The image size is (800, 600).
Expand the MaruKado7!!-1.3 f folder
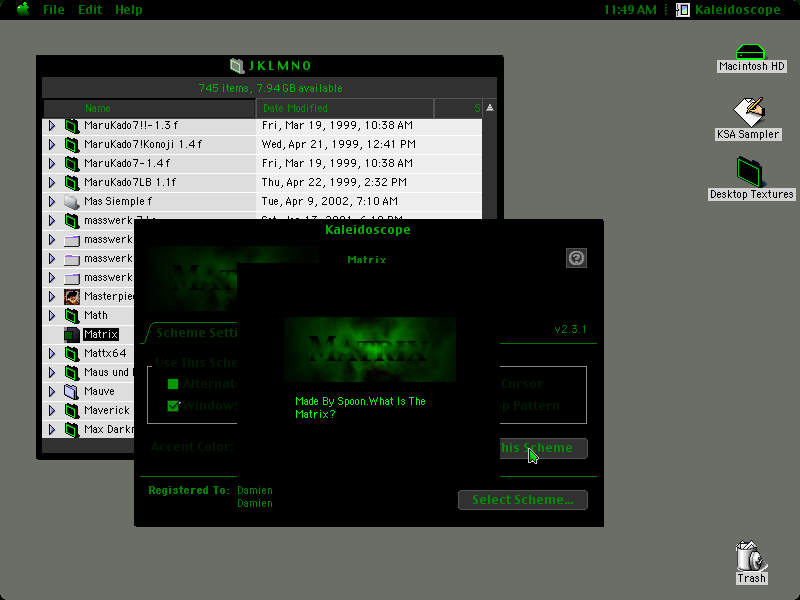pos(52,126)
